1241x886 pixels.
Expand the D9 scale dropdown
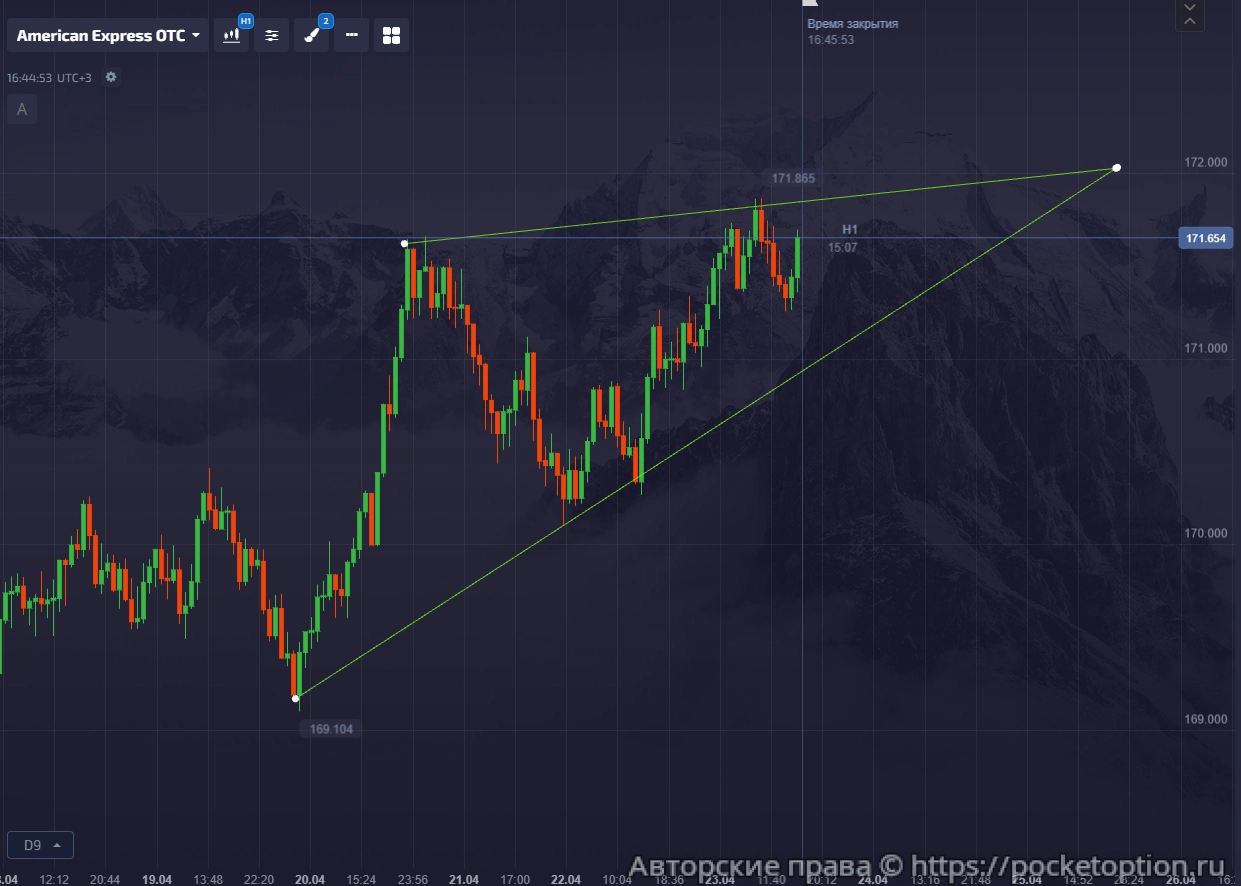tap(40, 845)
